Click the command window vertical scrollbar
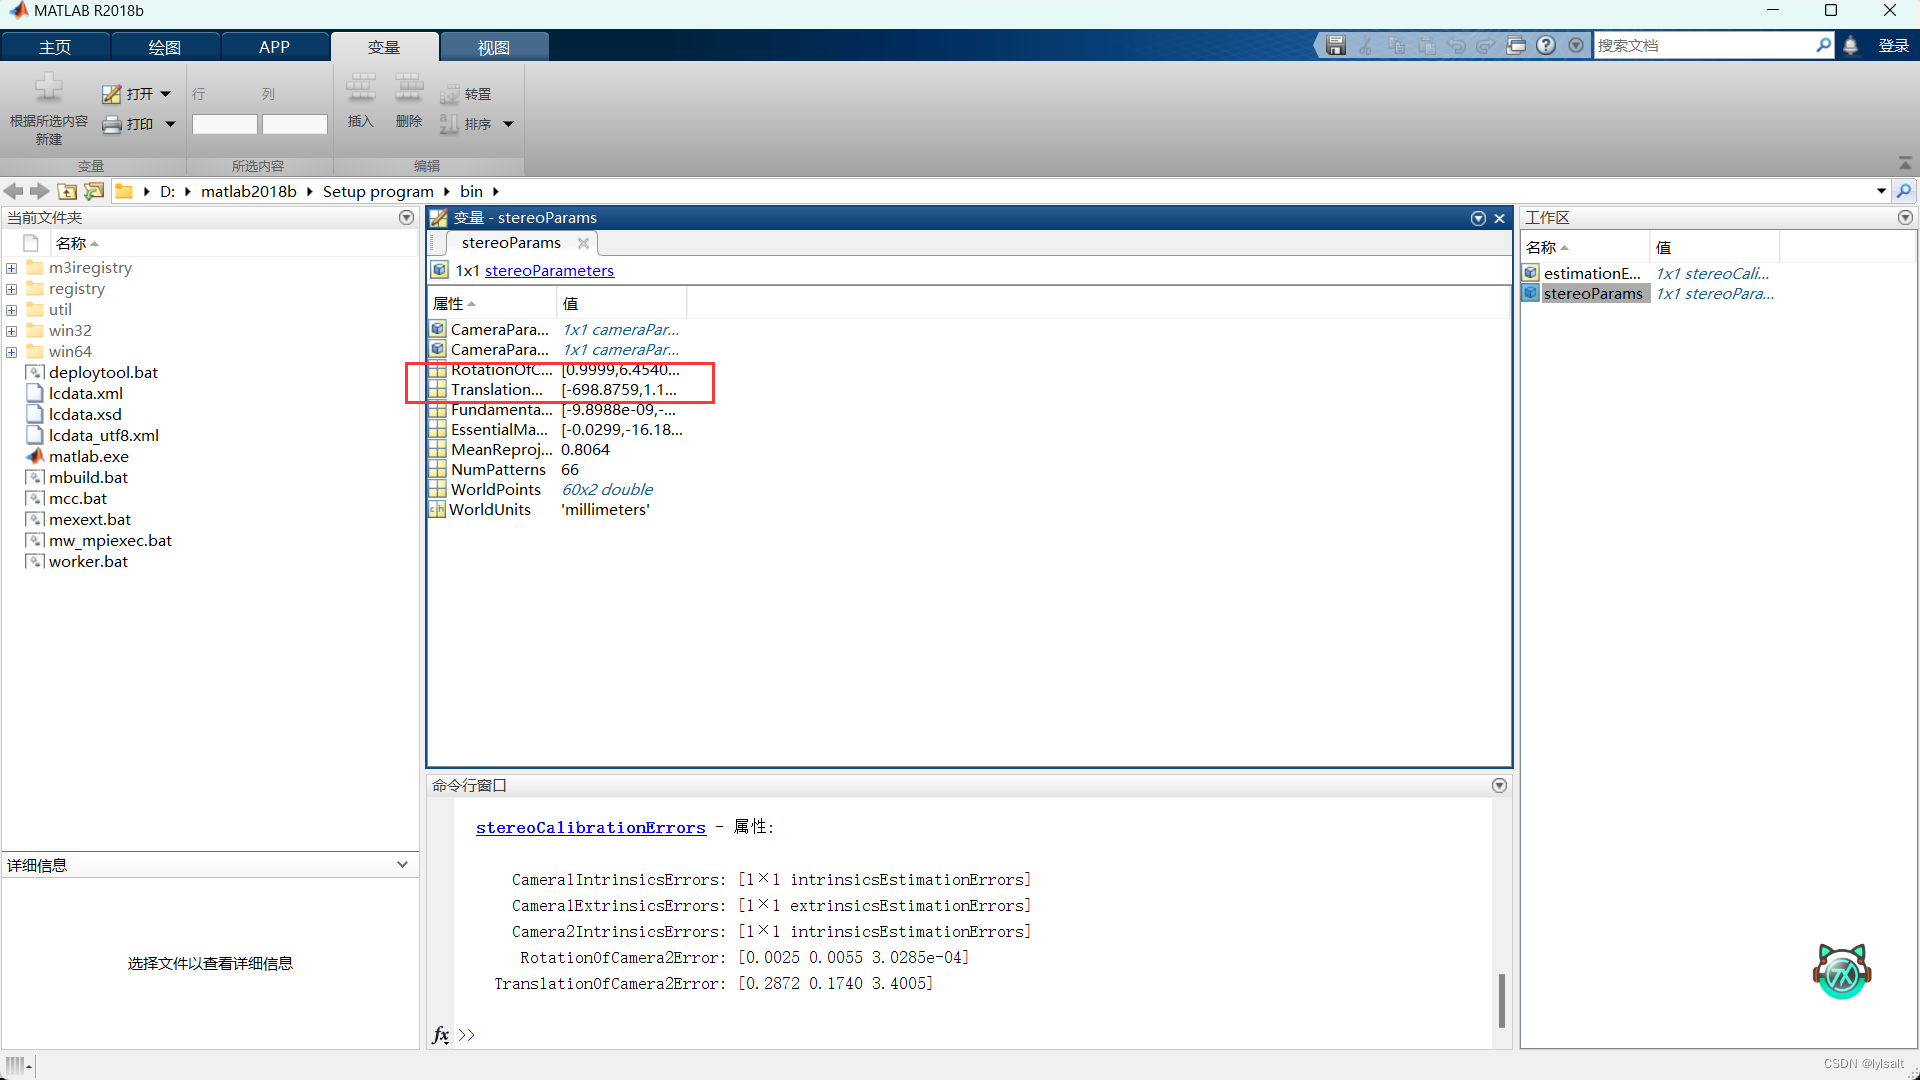The width and height of the screenshot is (1920, 1080). [1501, 1000]
